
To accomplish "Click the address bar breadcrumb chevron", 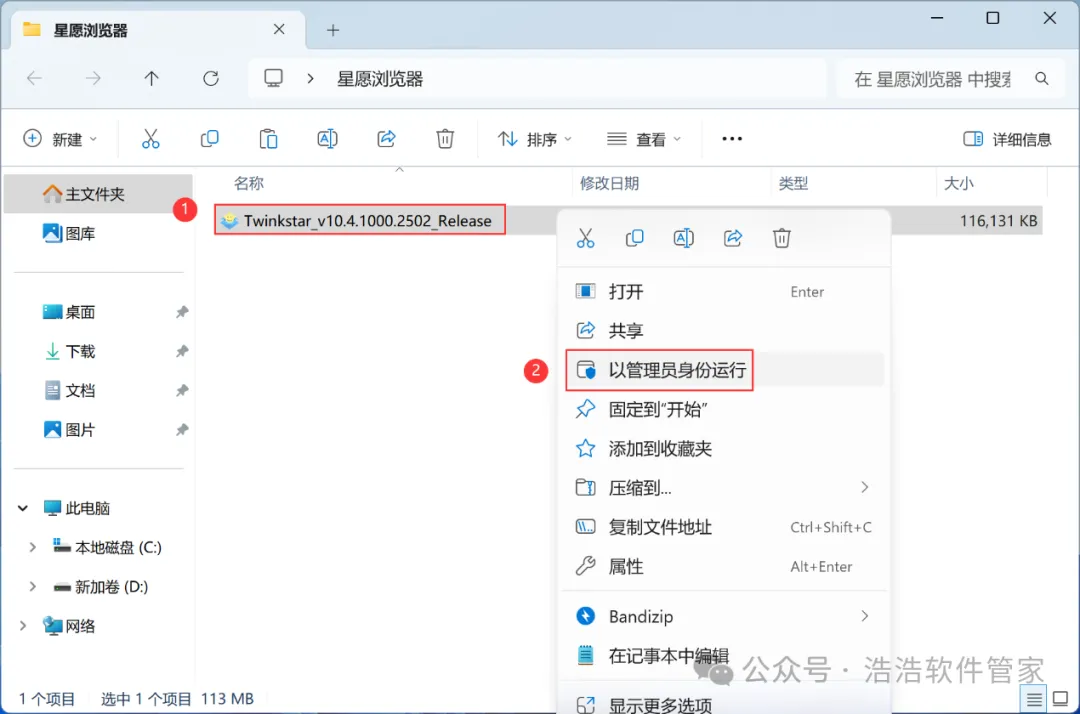I will pos(311,79).
